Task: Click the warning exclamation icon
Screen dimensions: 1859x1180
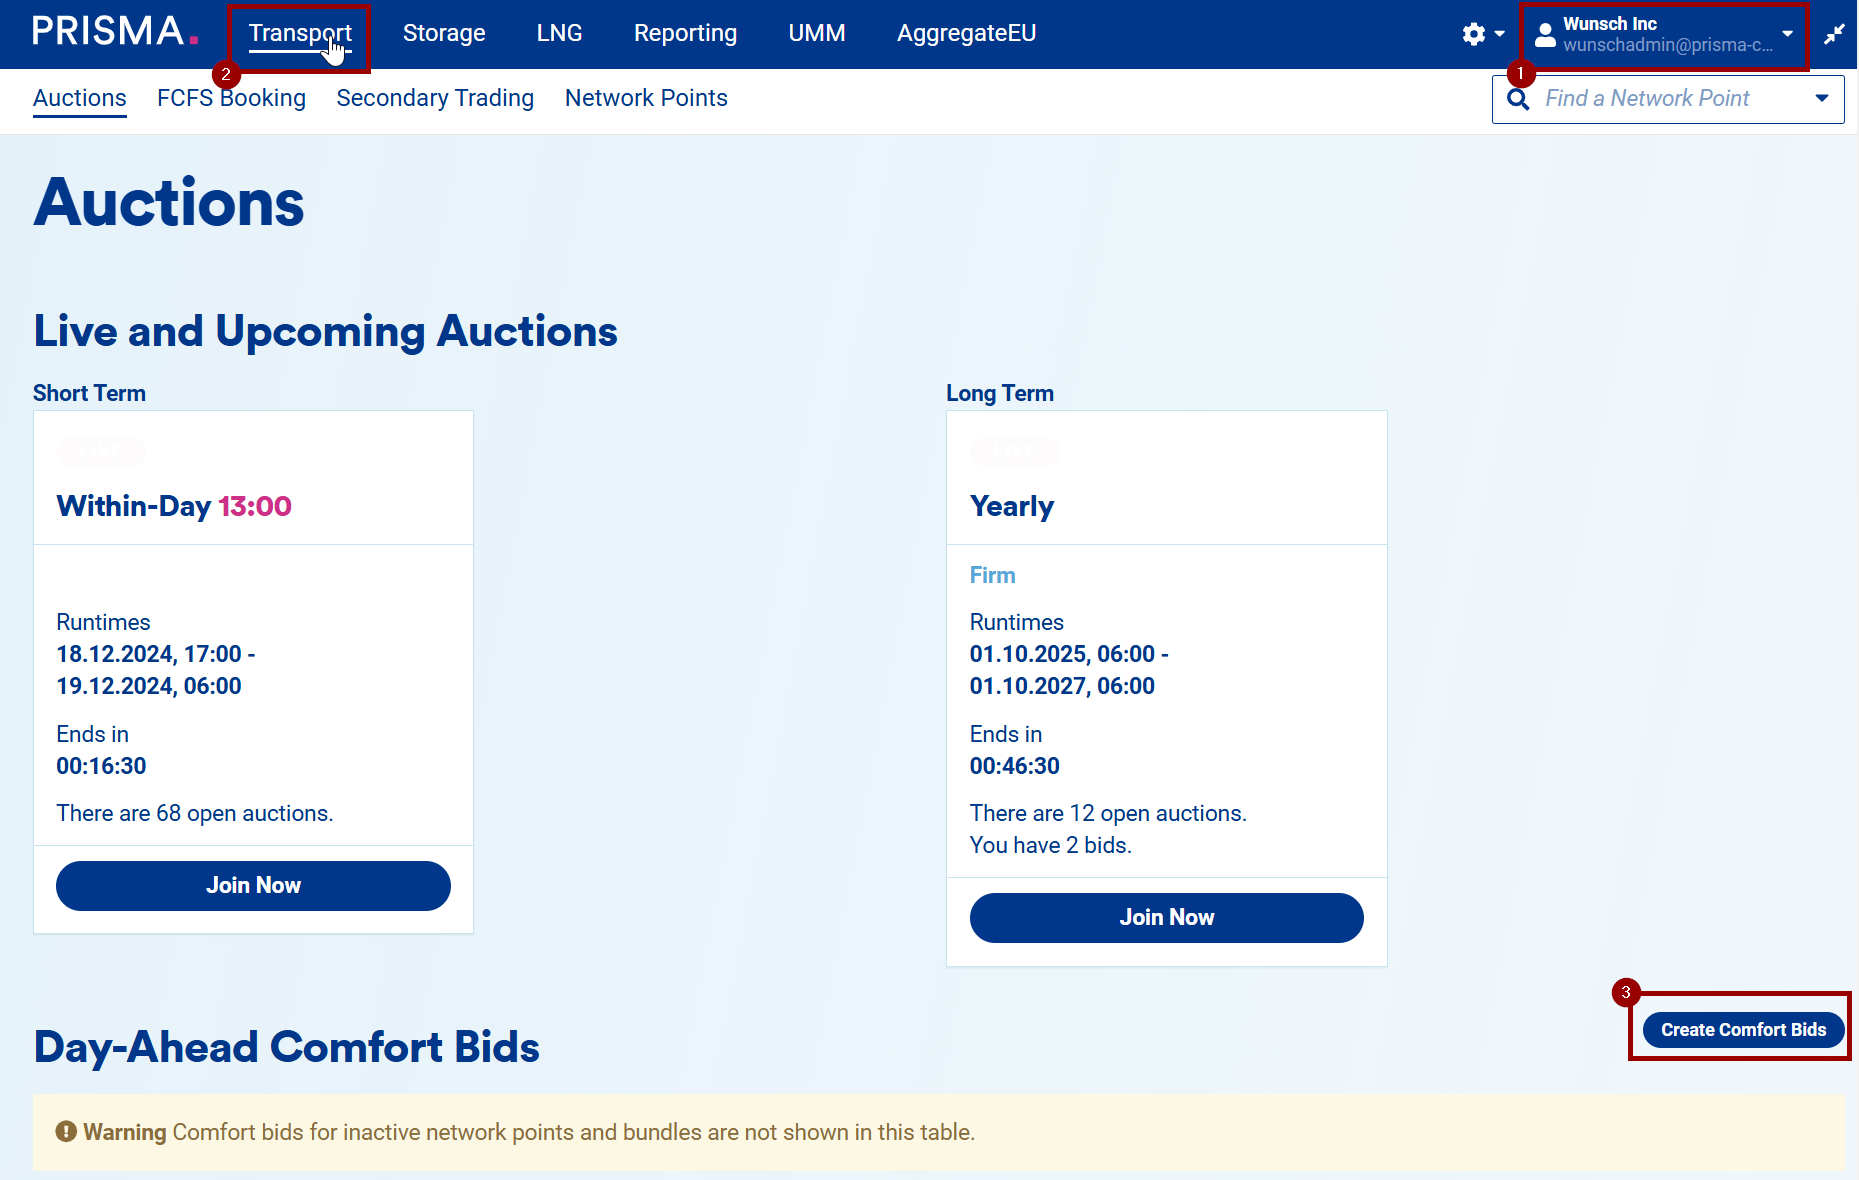Action: (x=66, y=1132)
